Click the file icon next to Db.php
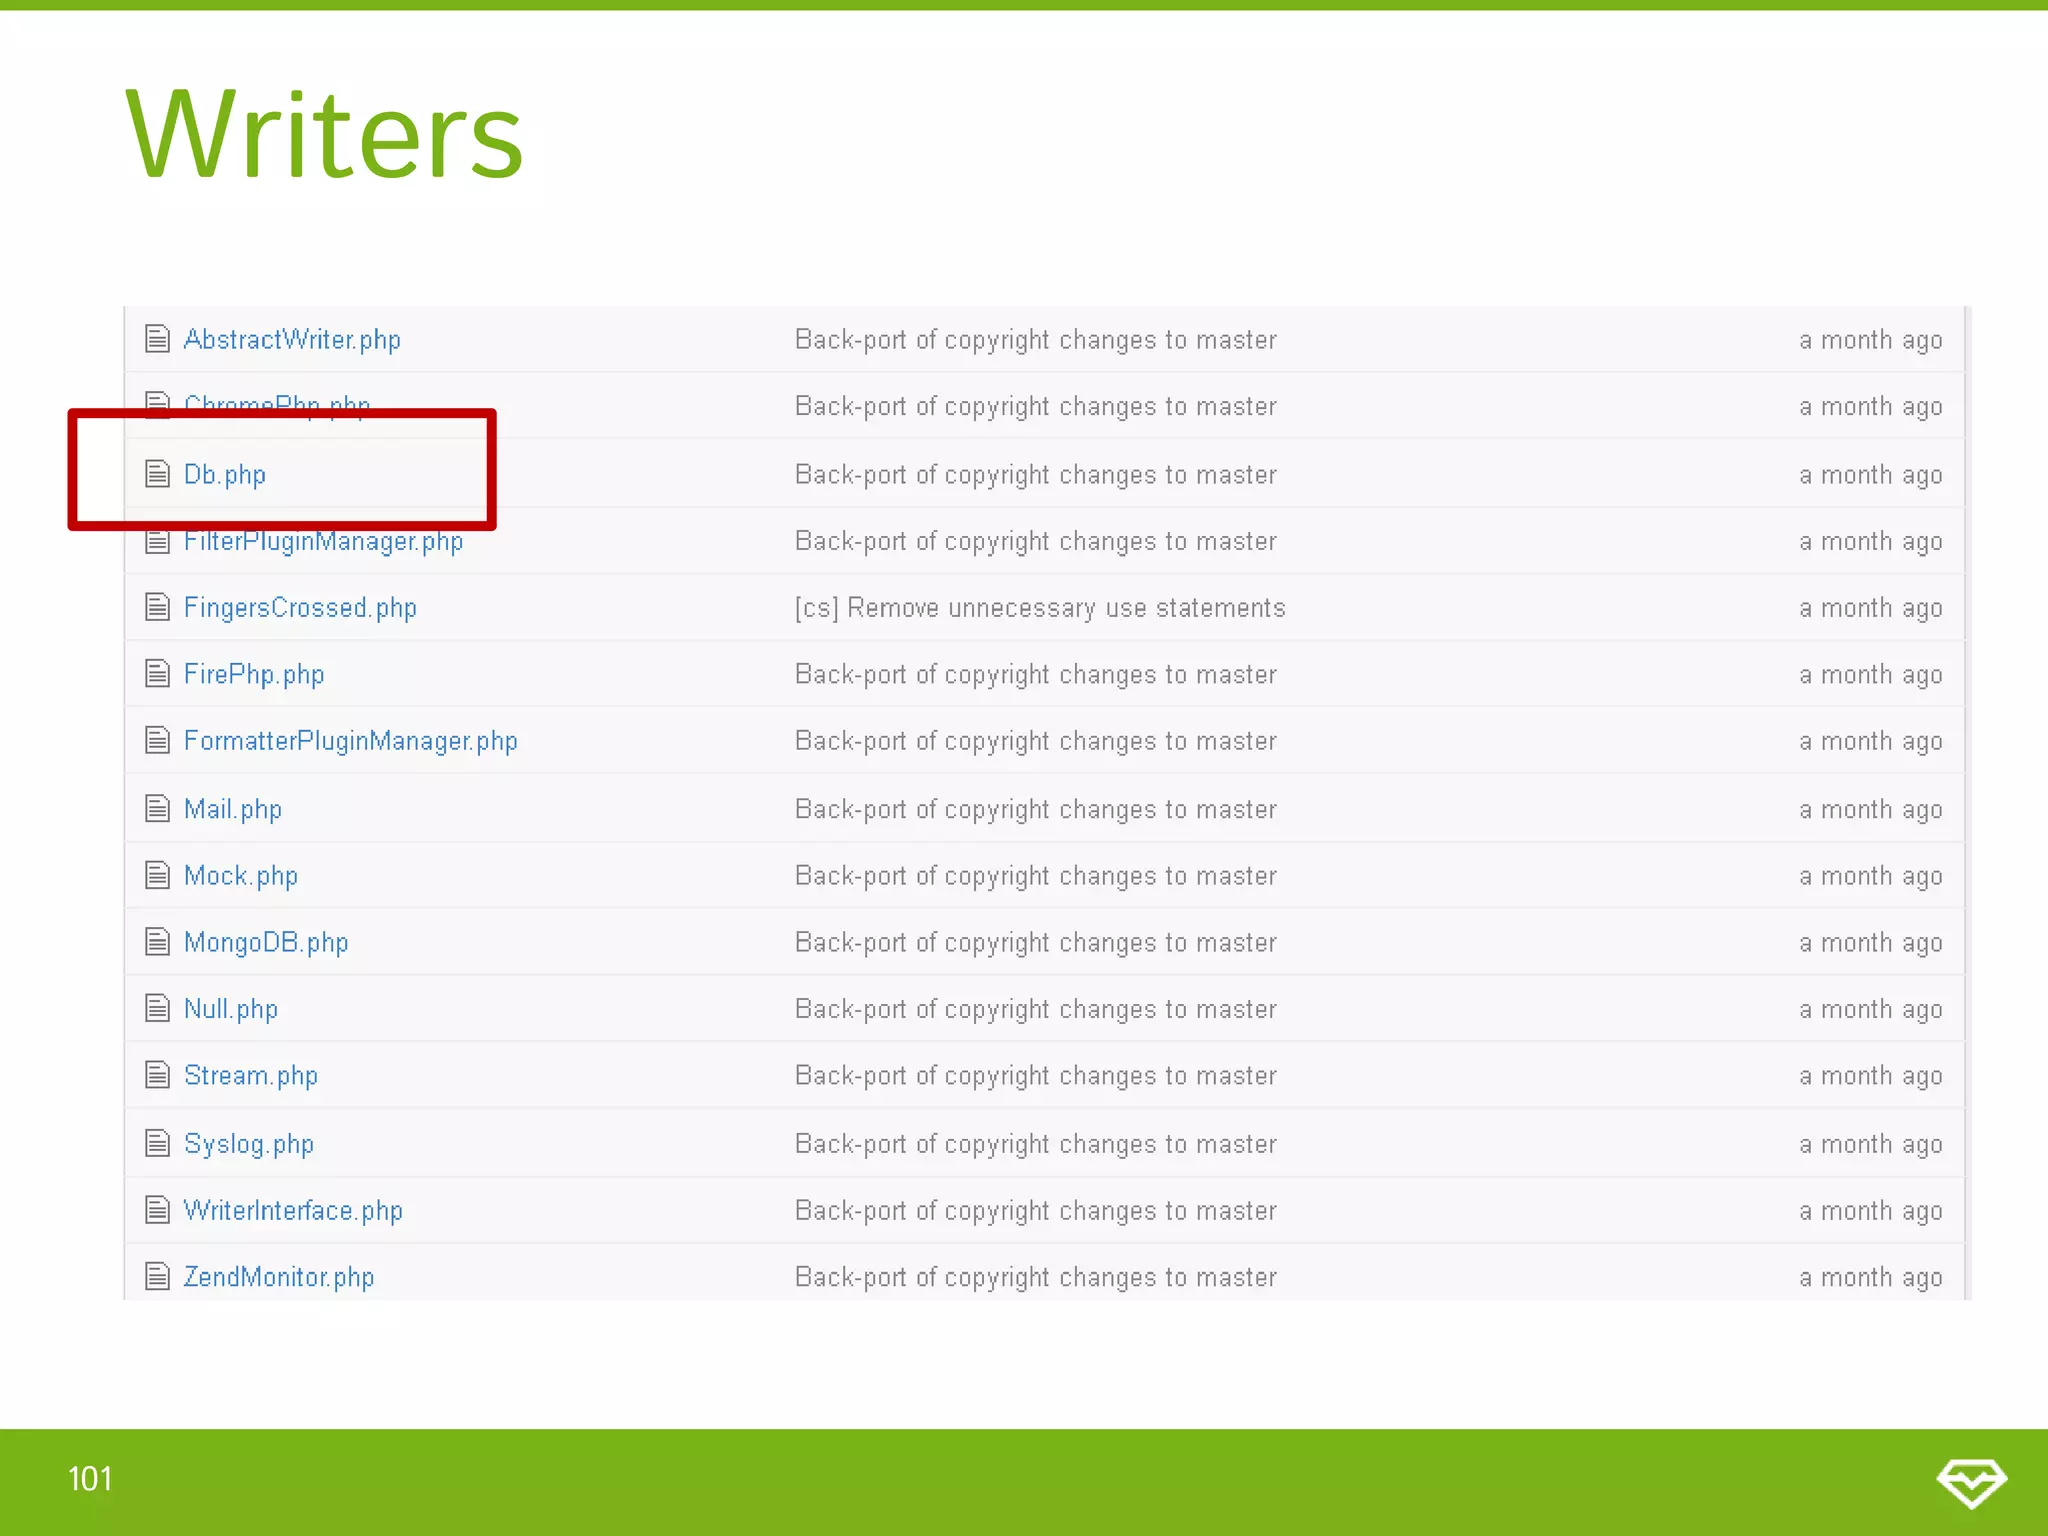Image resolution: width=2048 pixels, height=1536 pixels. coord(157,473)
